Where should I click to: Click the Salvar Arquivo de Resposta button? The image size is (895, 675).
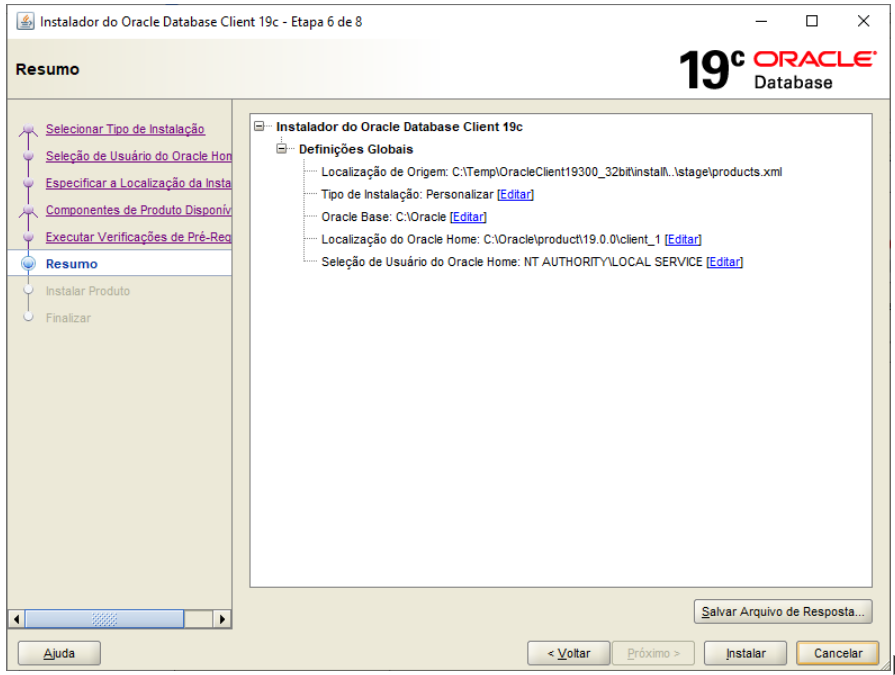783,612
